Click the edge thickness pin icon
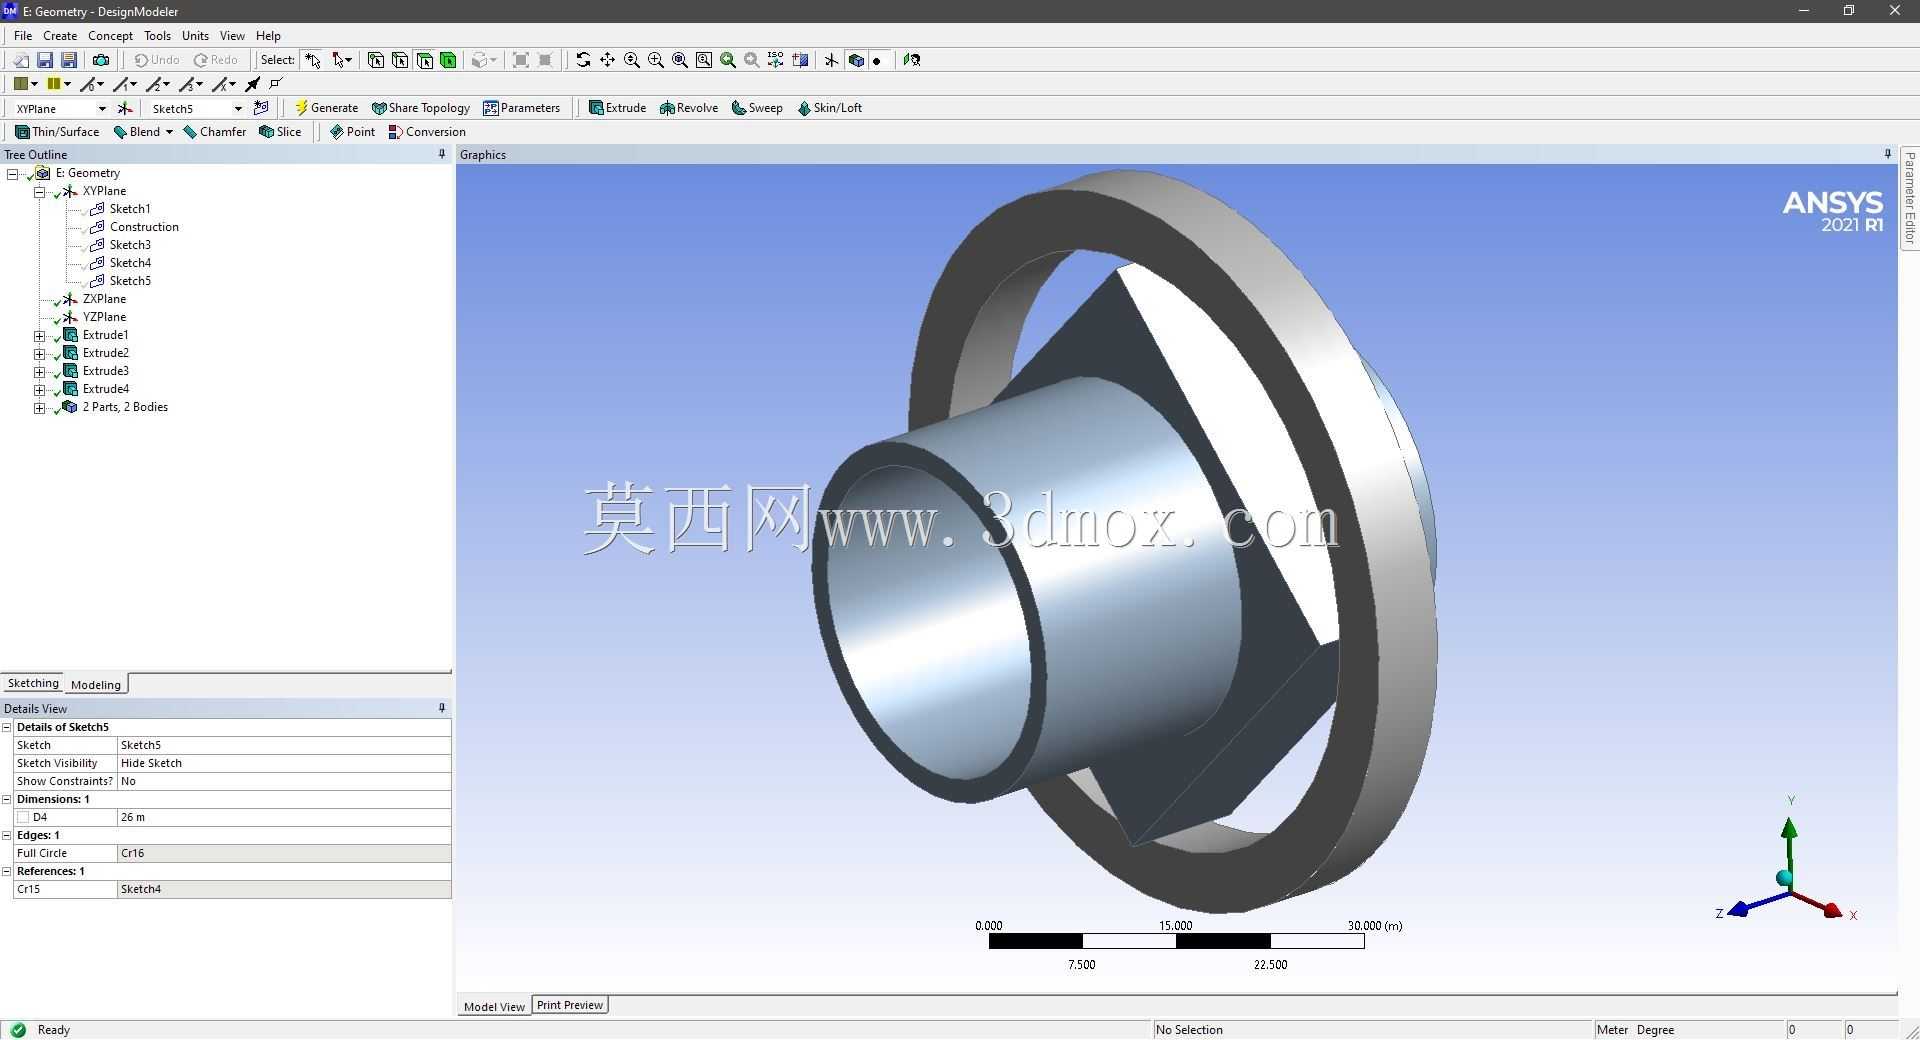 [x=253, y=84]
